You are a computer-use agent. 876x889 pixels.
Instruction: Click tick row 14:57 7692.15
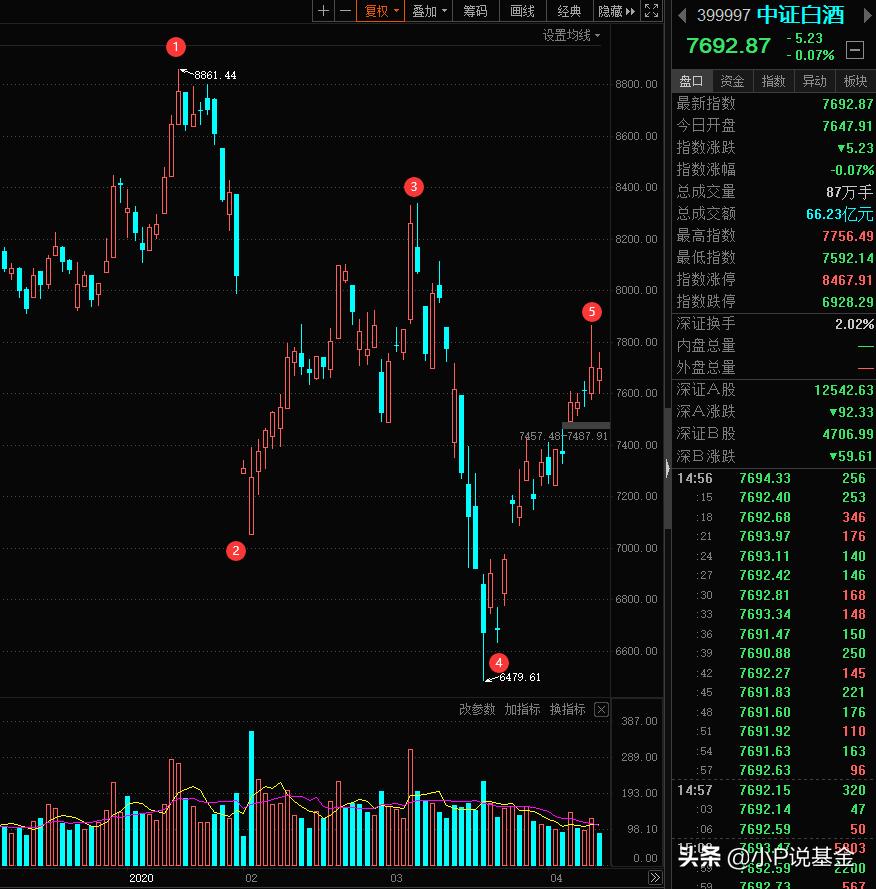(773, 790)
